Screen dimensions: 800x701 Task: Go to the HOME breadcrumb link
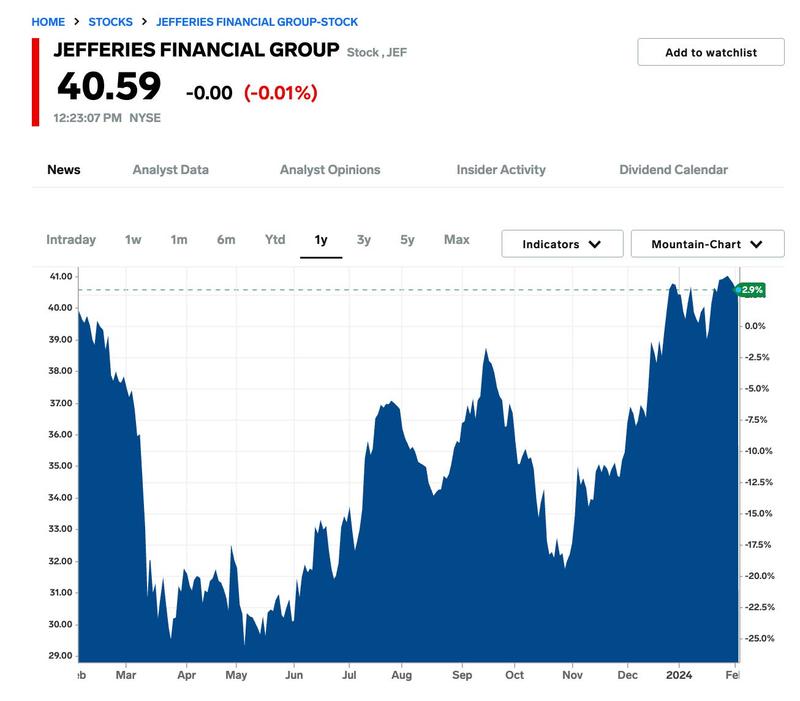(48, 22)
